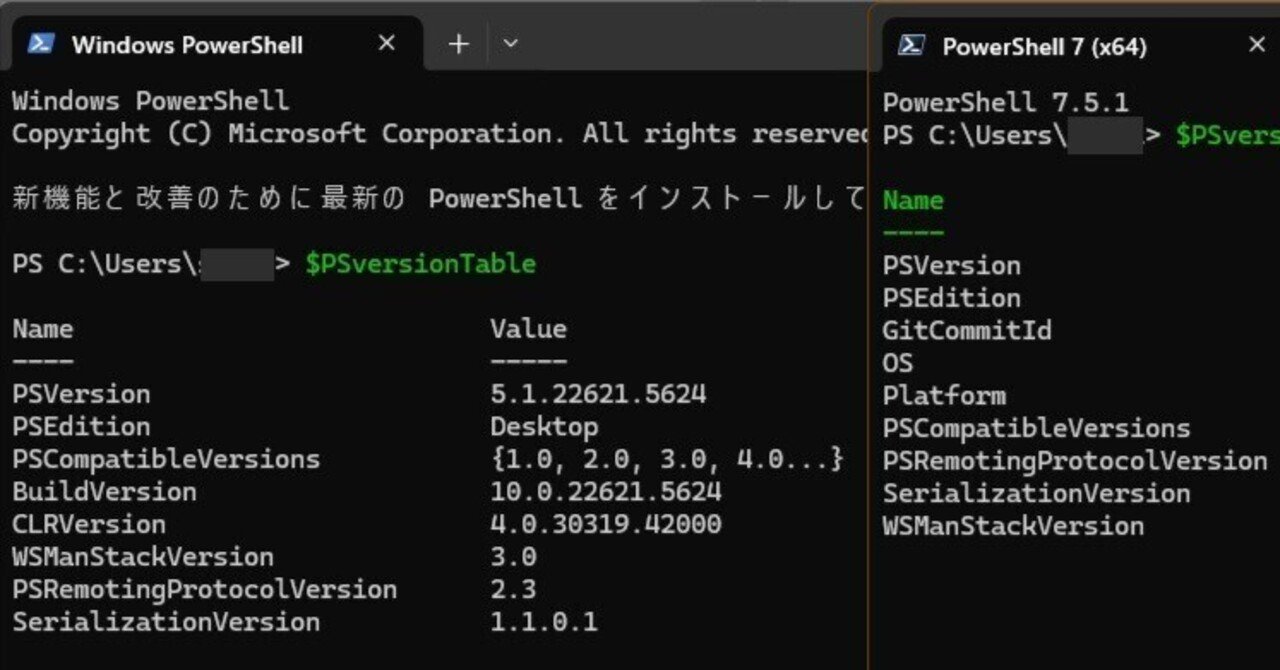Click the PSCompatibleVersions value in curly braces
The height and width of the screenshot is (670, 1280).
pos(665,458)
